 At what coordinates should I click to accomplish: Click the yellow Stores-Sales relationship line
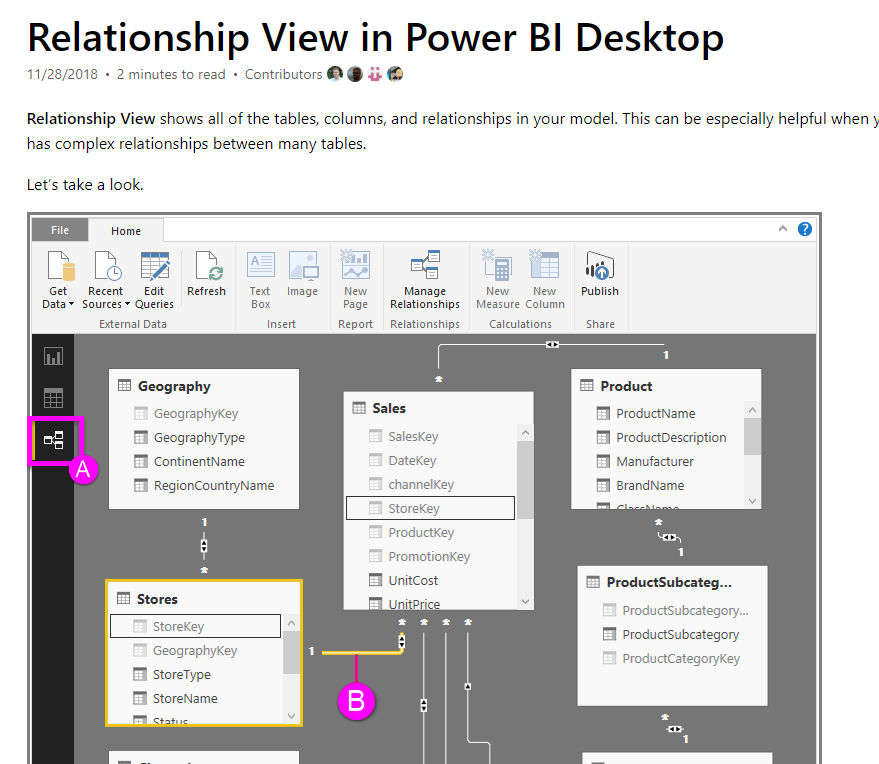pos(362,652)
